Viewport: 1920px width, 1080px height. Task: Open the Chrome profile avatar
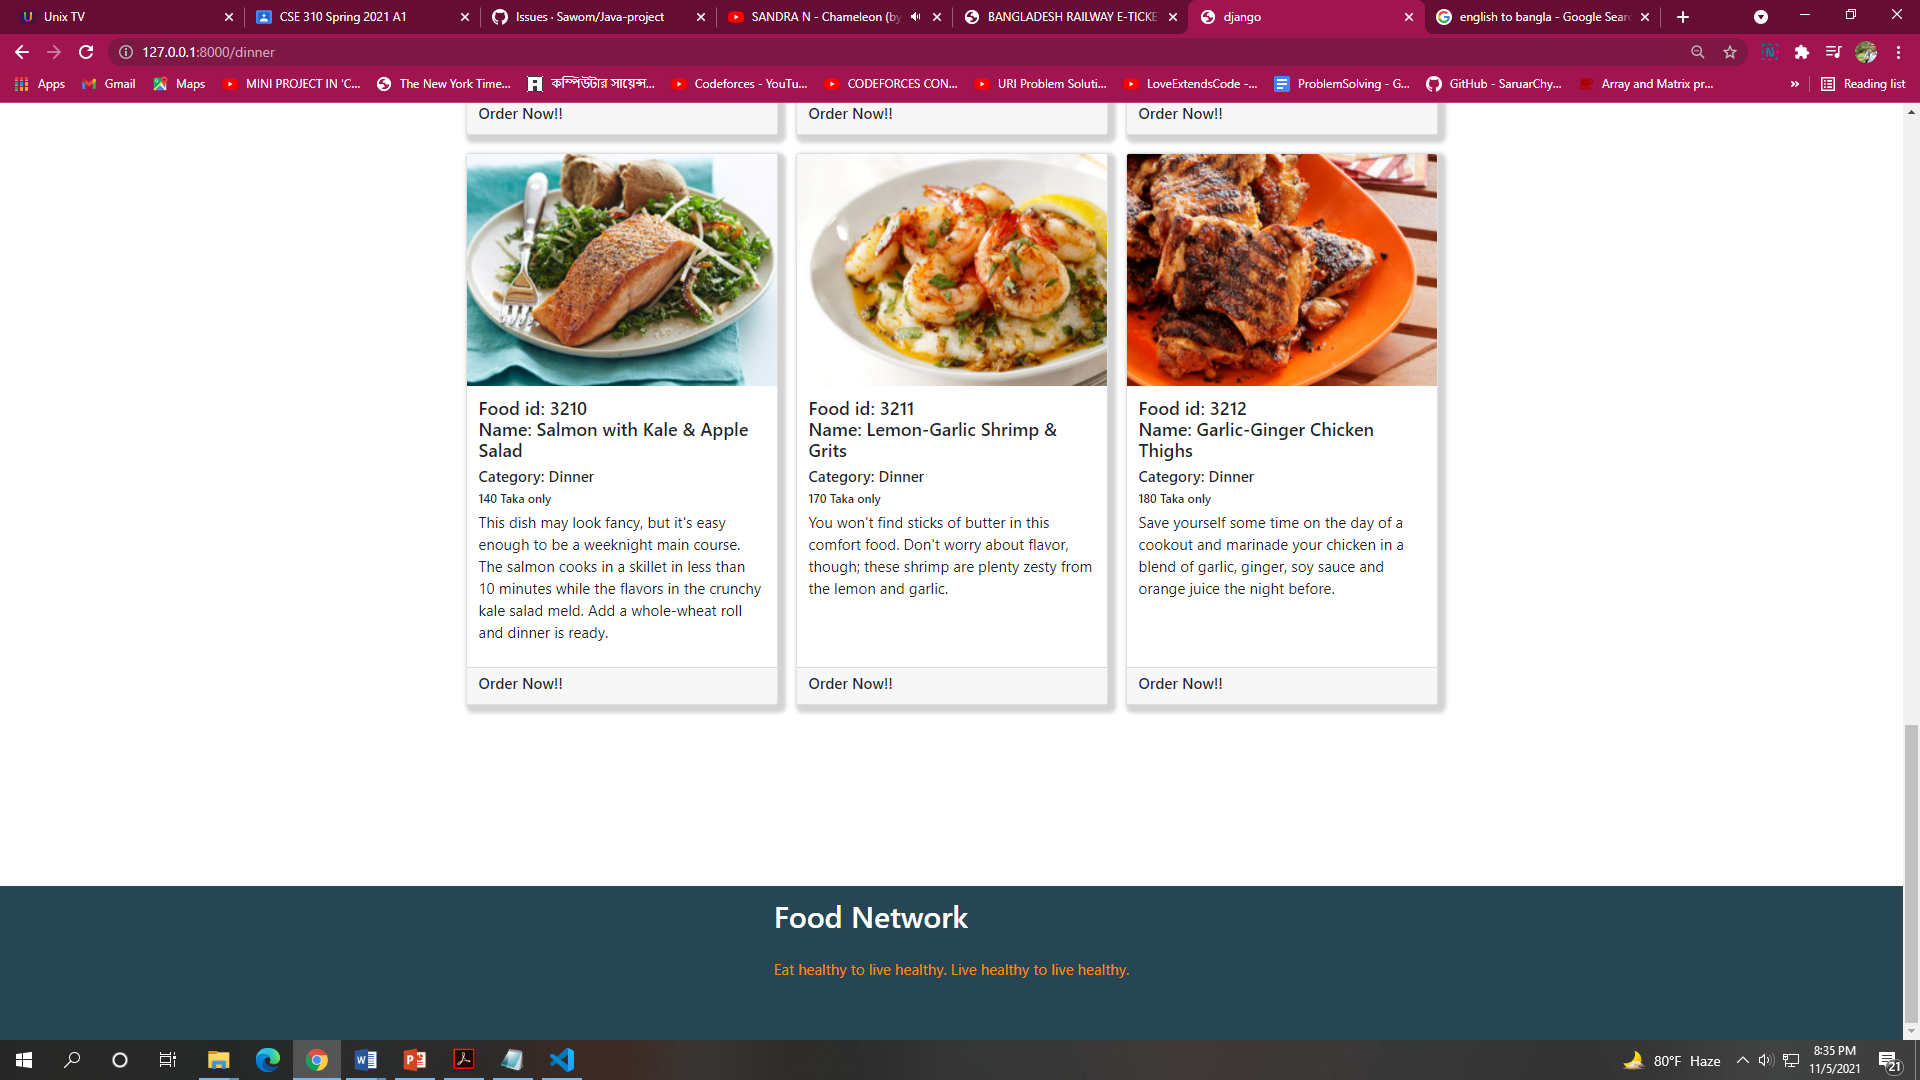tap(1868, 52)
